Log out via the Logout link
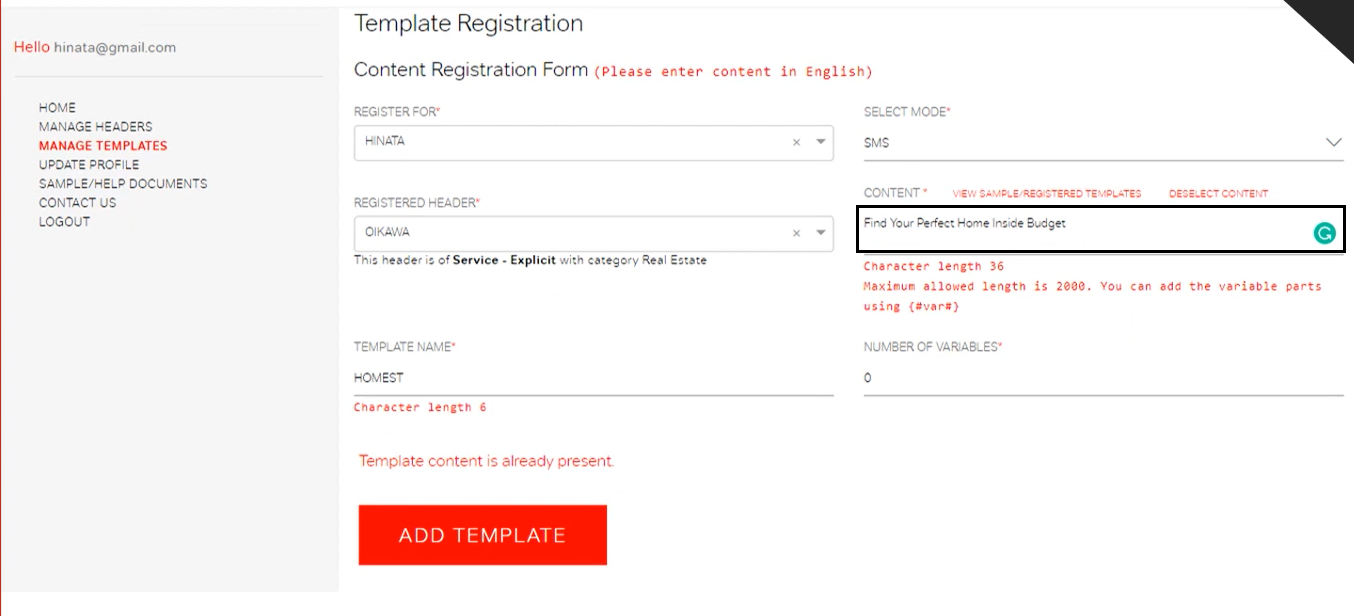 [64, 222]
